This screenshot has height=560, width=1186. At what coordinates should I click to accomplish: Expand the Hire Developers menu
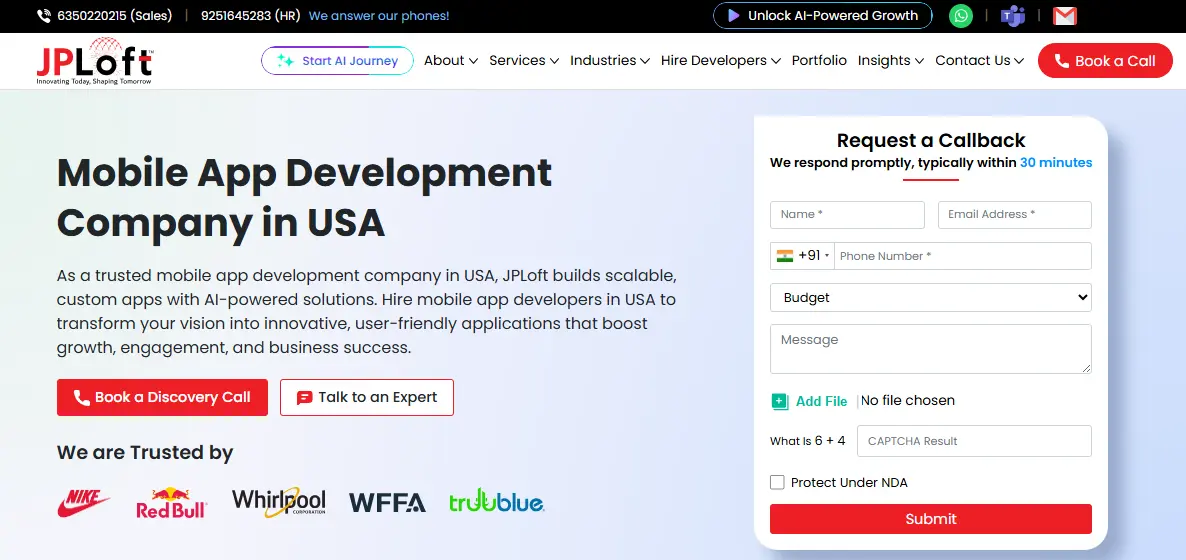pyautogui.click(x=721, y=61)
